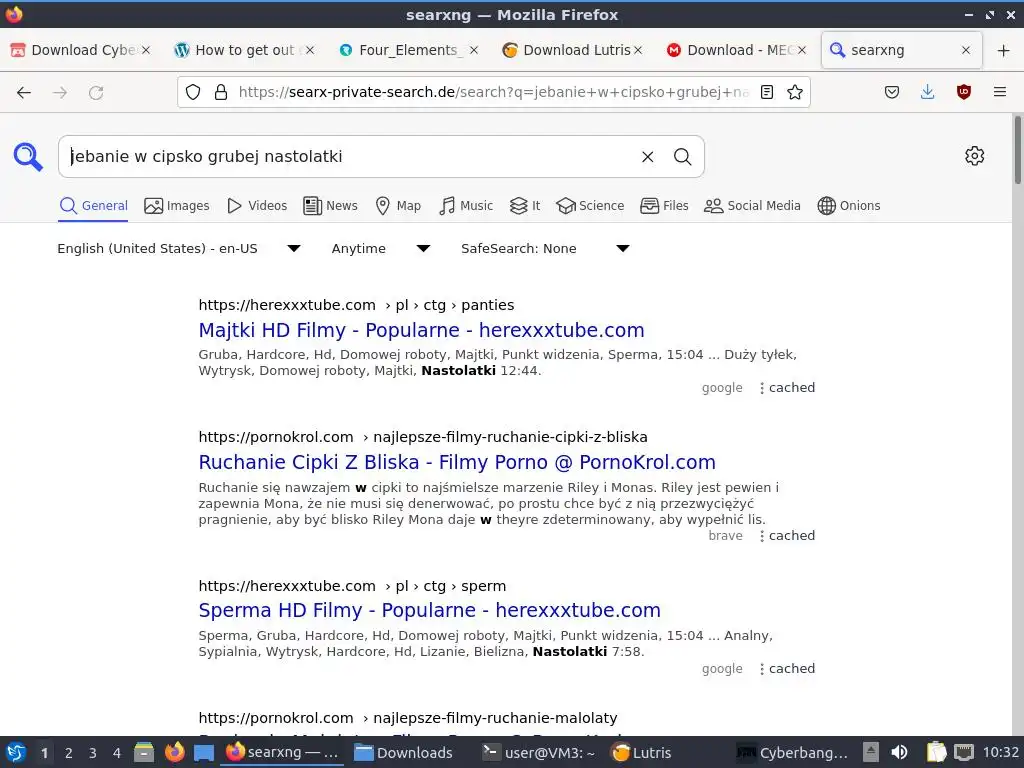Open the English (United States) language dropdown
The height and width of the screenshot is (768, 1024).
click(x=179, y=248)
